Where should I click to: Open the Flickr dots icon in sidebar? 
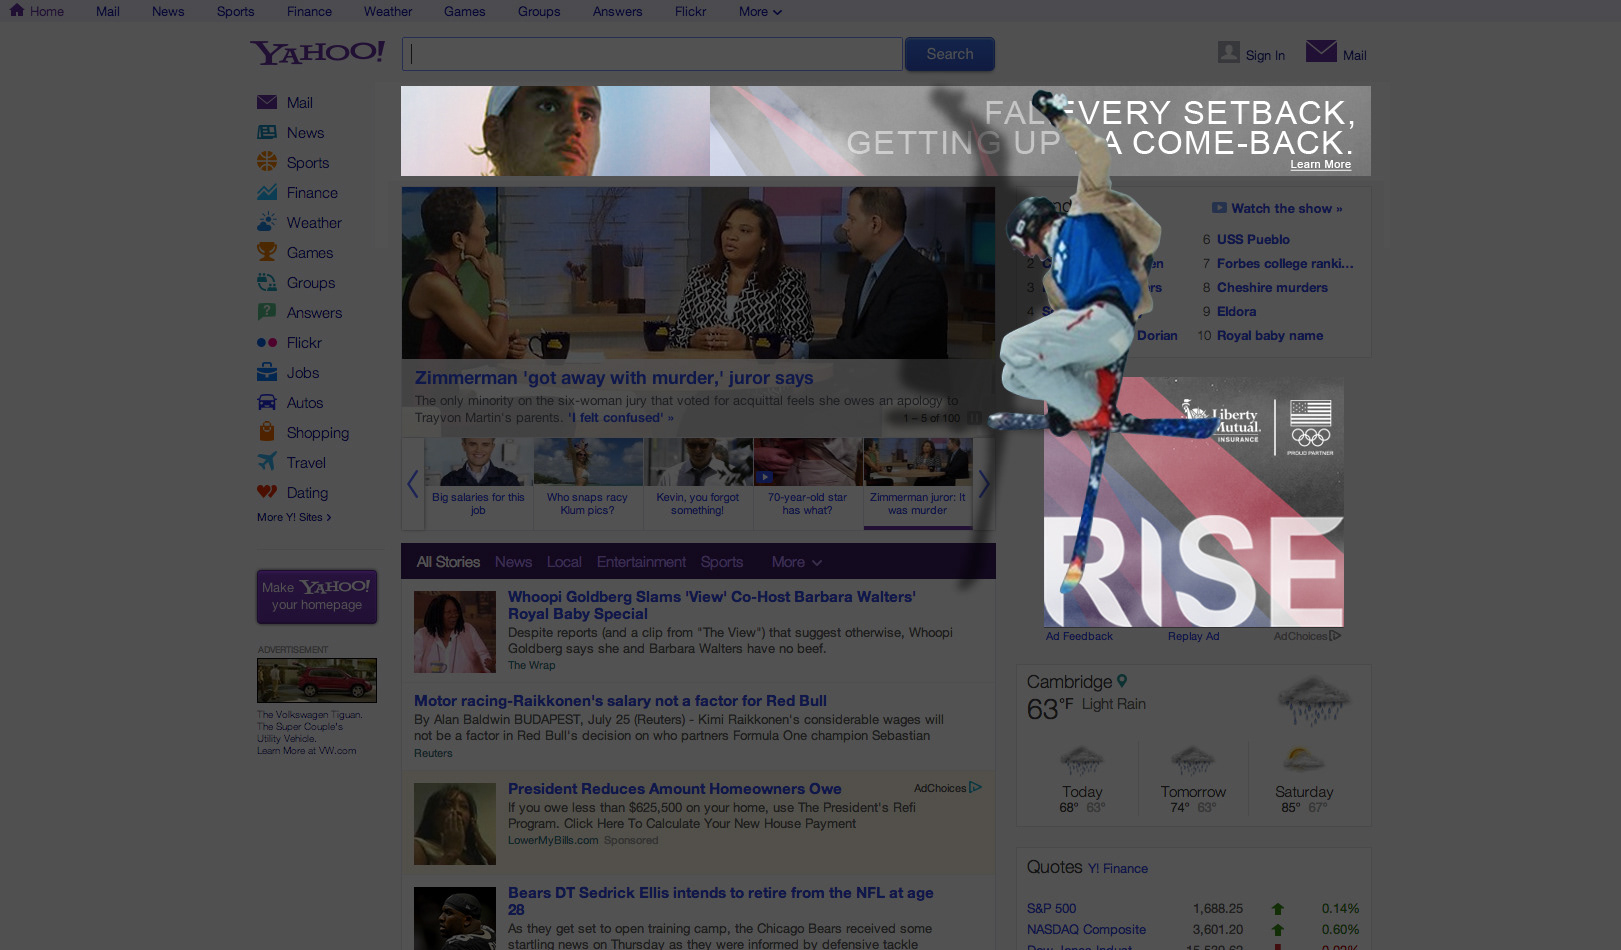[x=266, y=343]
